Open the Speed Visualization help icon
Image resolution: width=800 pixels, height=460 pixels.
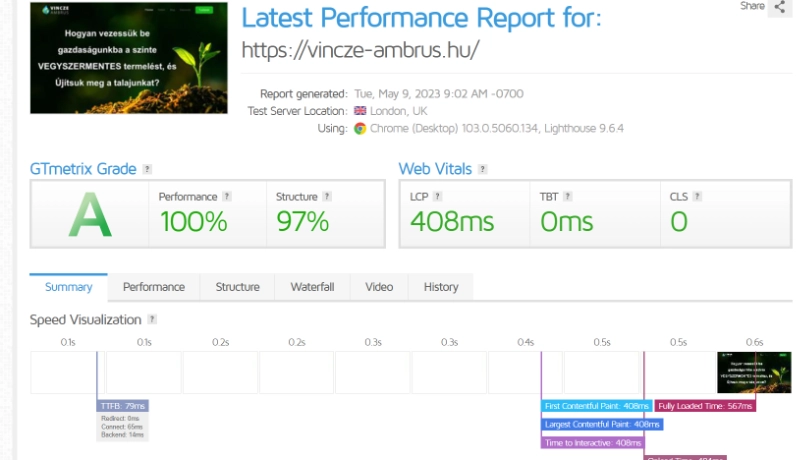pyautogui.click(x=152, y=320)
